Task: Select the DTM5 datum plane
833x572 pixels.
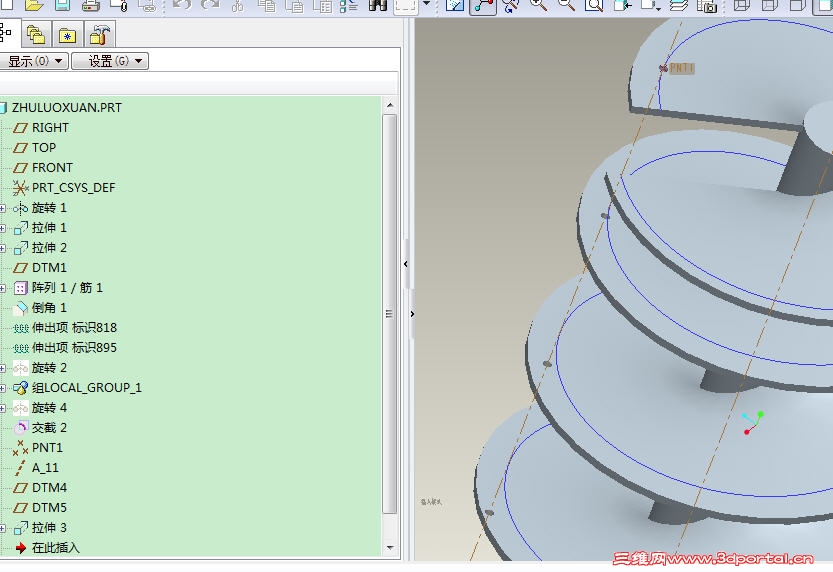Action: click(49, 508)
